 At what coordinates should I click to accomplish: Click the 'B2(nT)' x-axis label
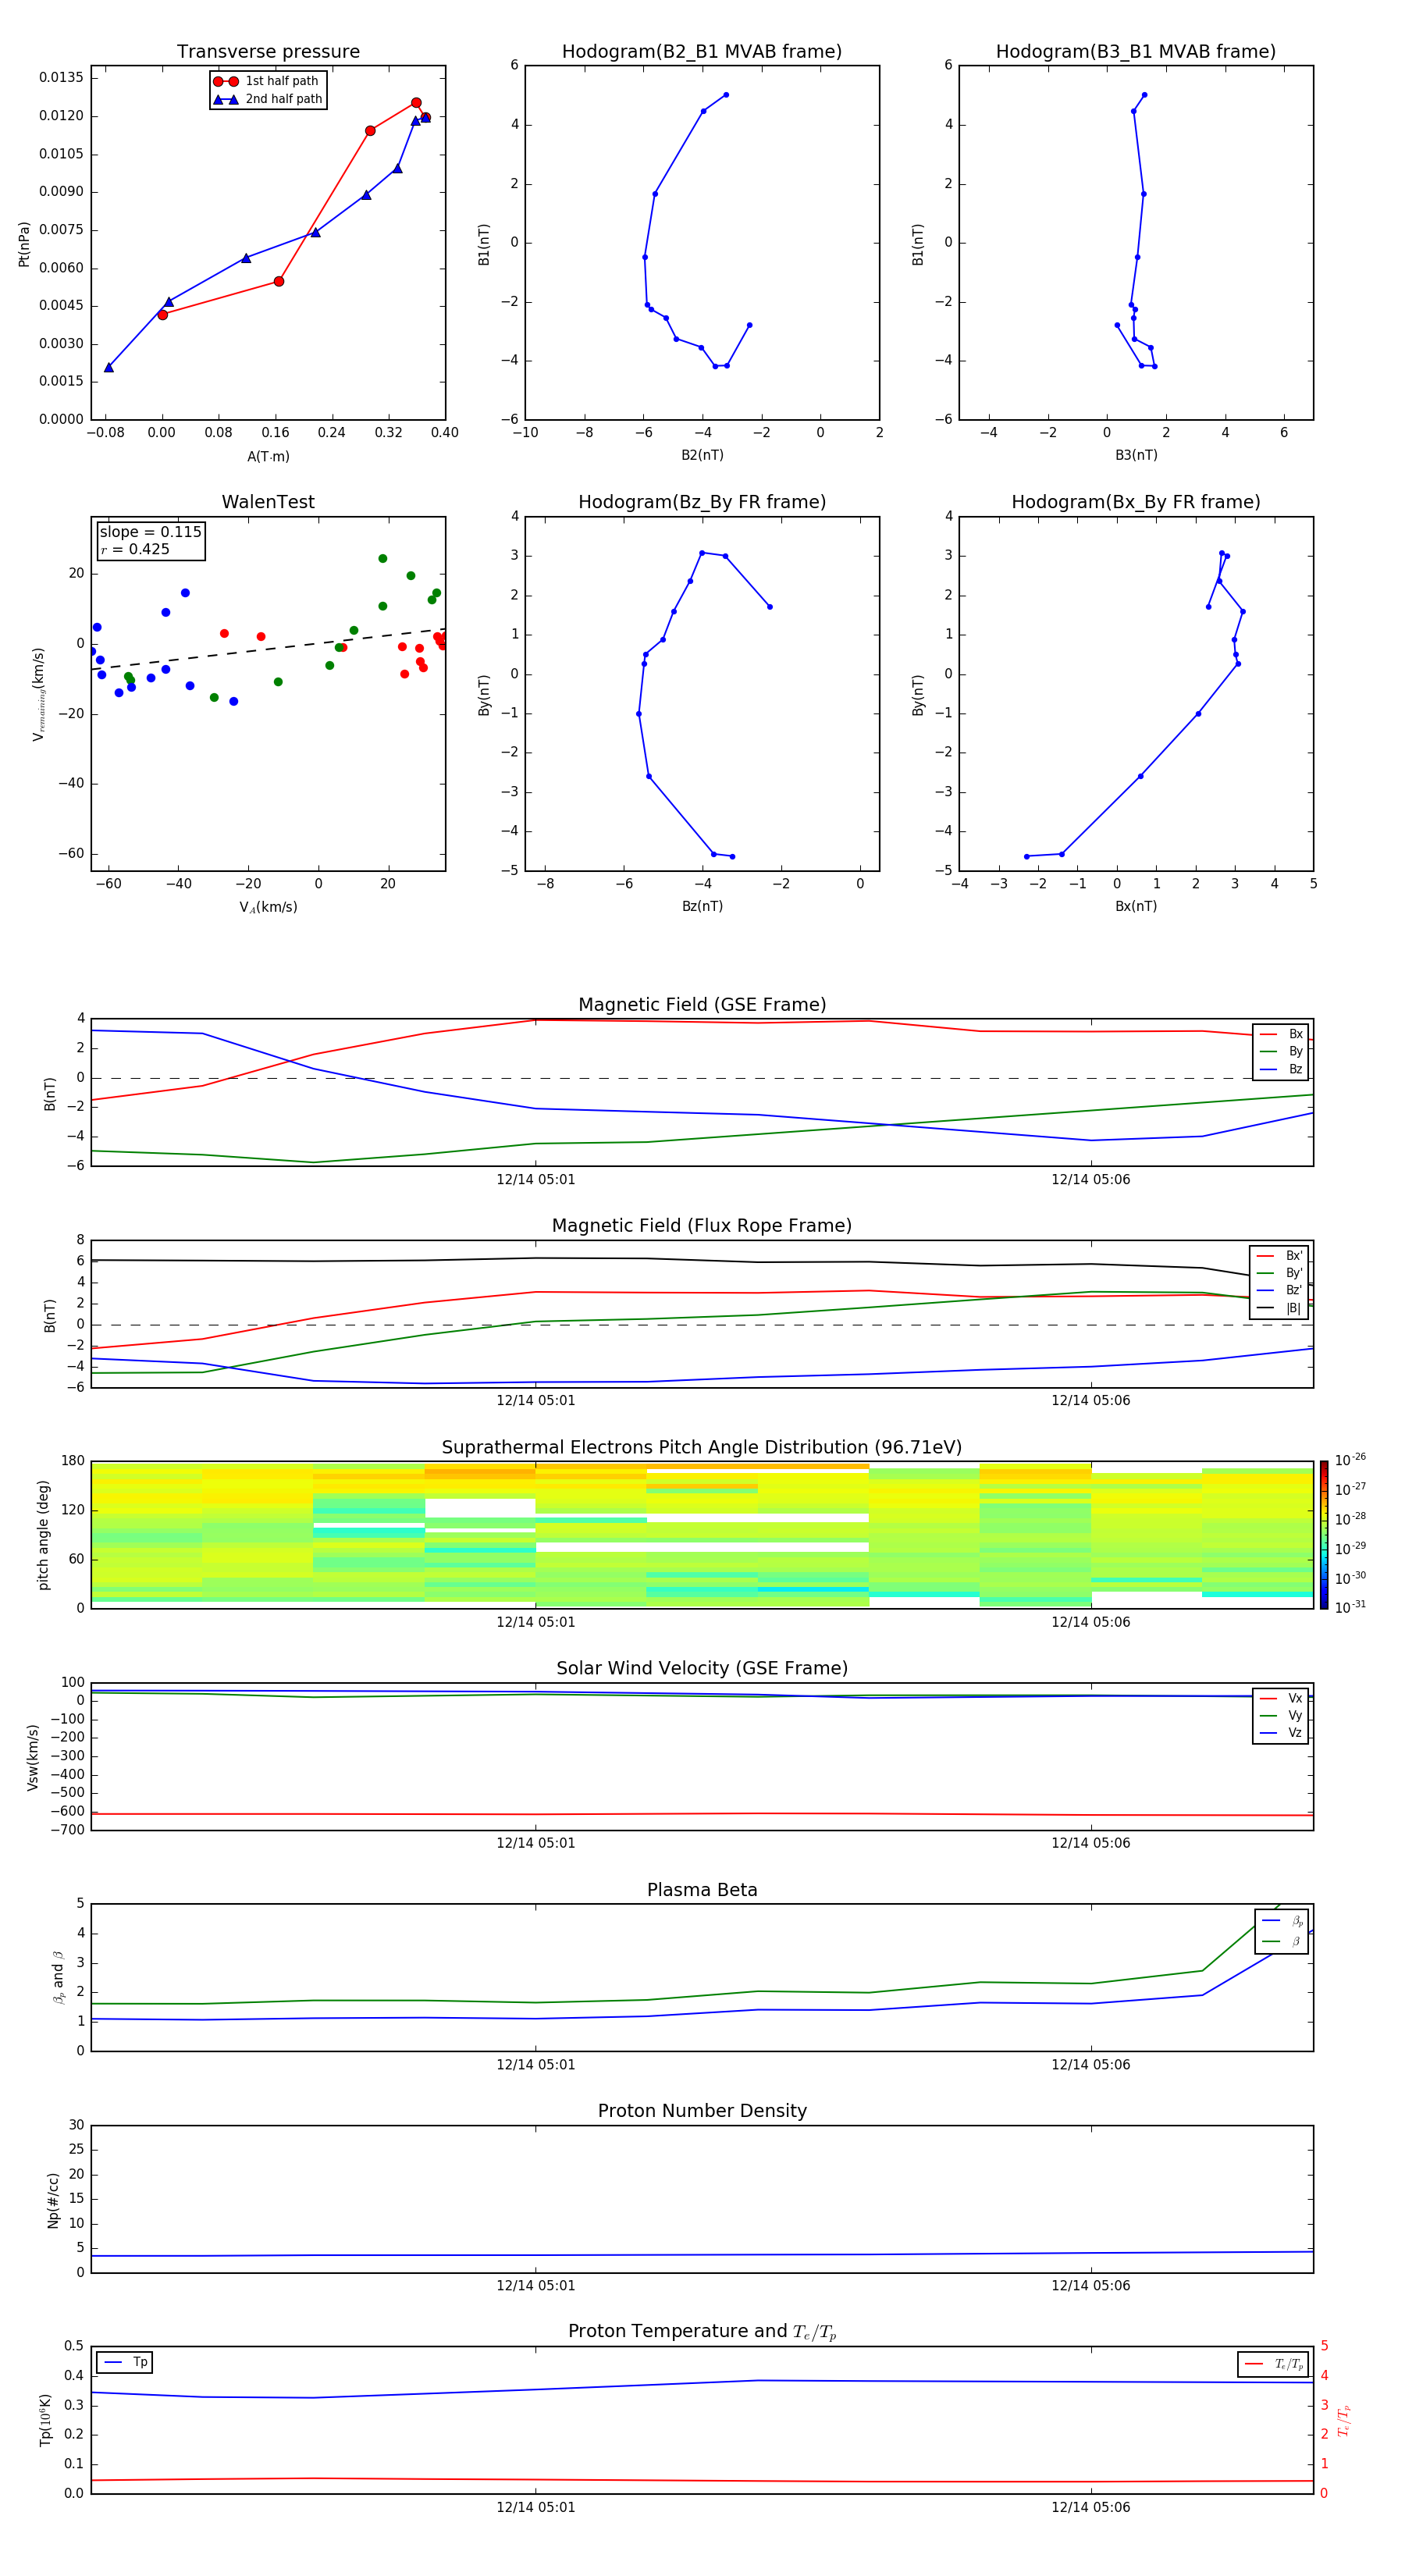[x=702, y=455]
